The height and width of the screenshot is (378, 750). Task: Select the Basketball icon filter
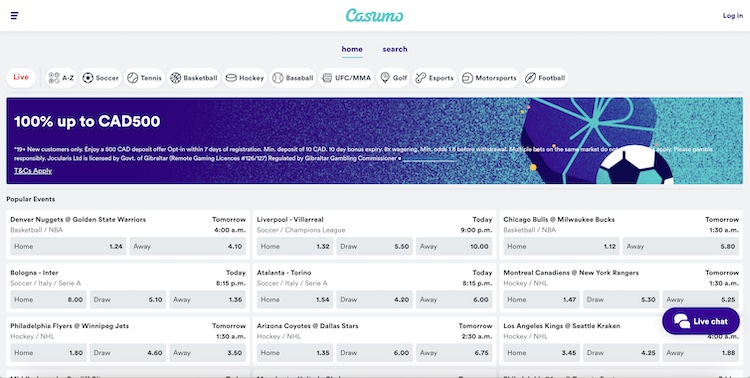click(176, 78)
